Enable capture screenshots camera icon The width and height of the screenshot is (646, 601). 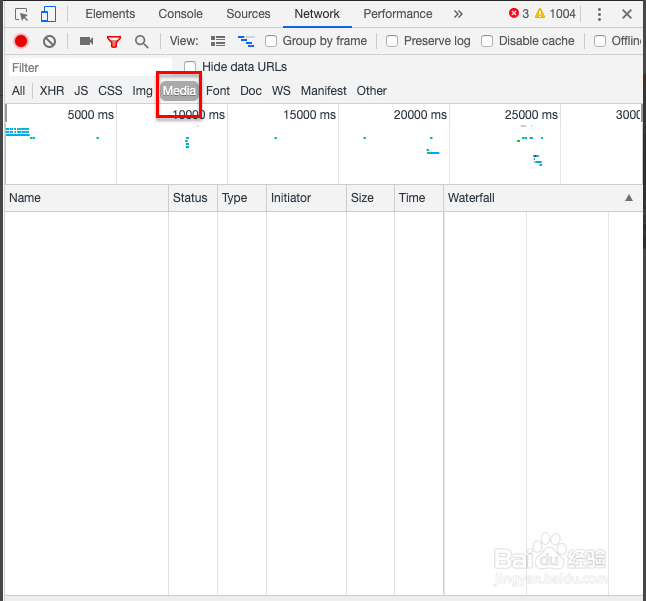pyautogui.click(x=86, y=41)
